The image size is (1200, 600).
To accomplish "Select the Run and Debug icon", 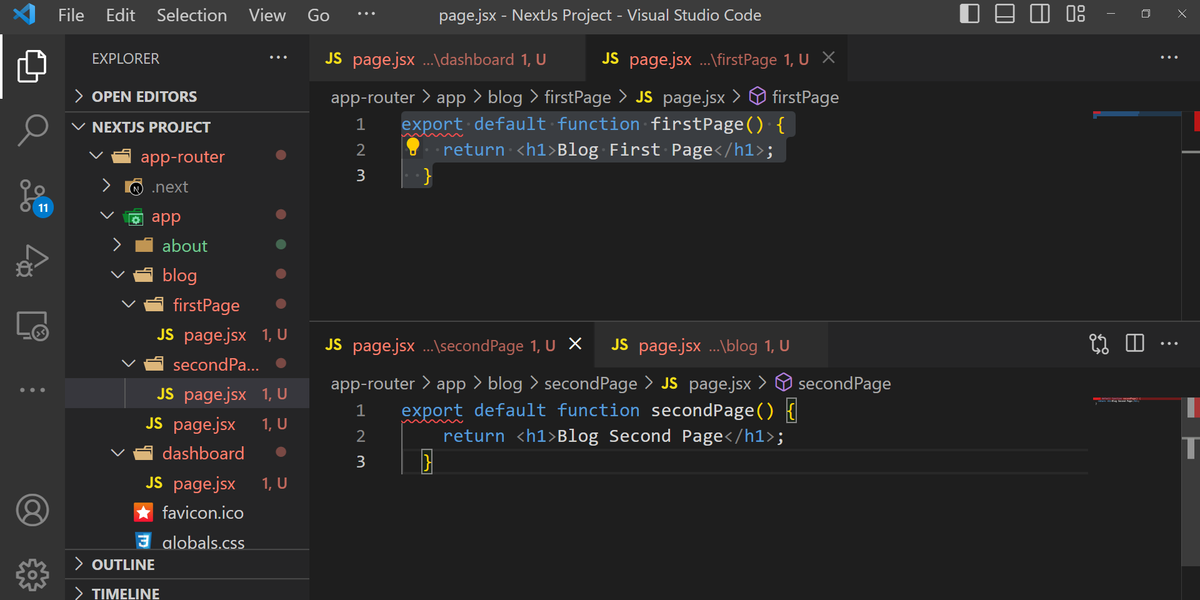I will [32, 258].
